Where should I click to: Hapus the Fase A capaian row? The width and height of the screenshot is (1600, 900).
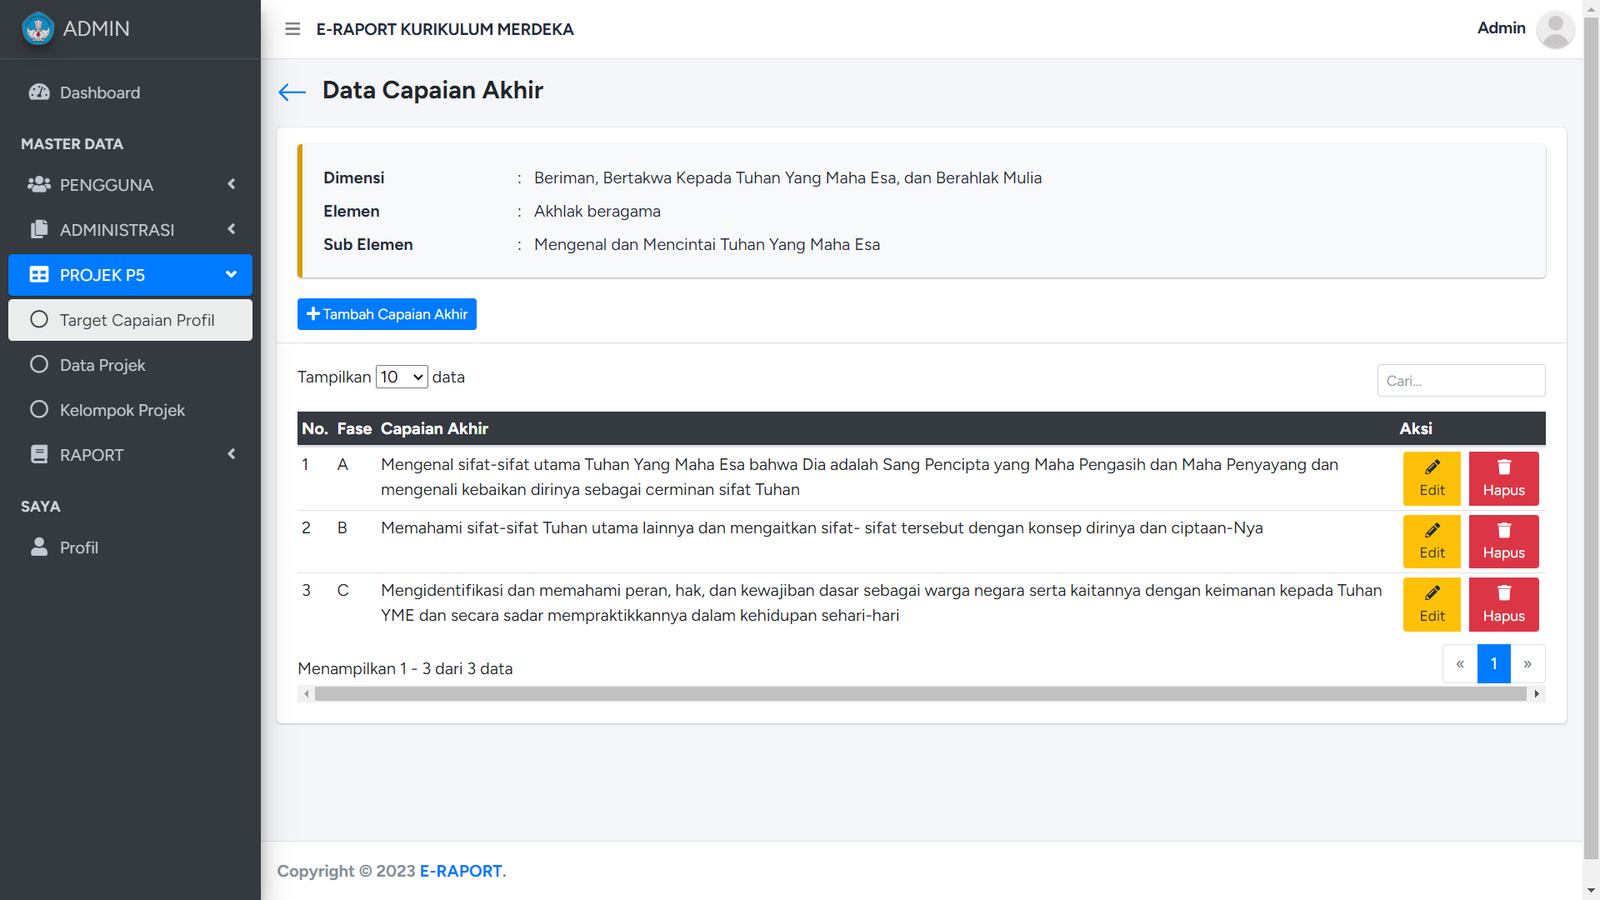tap(1503, 478)
